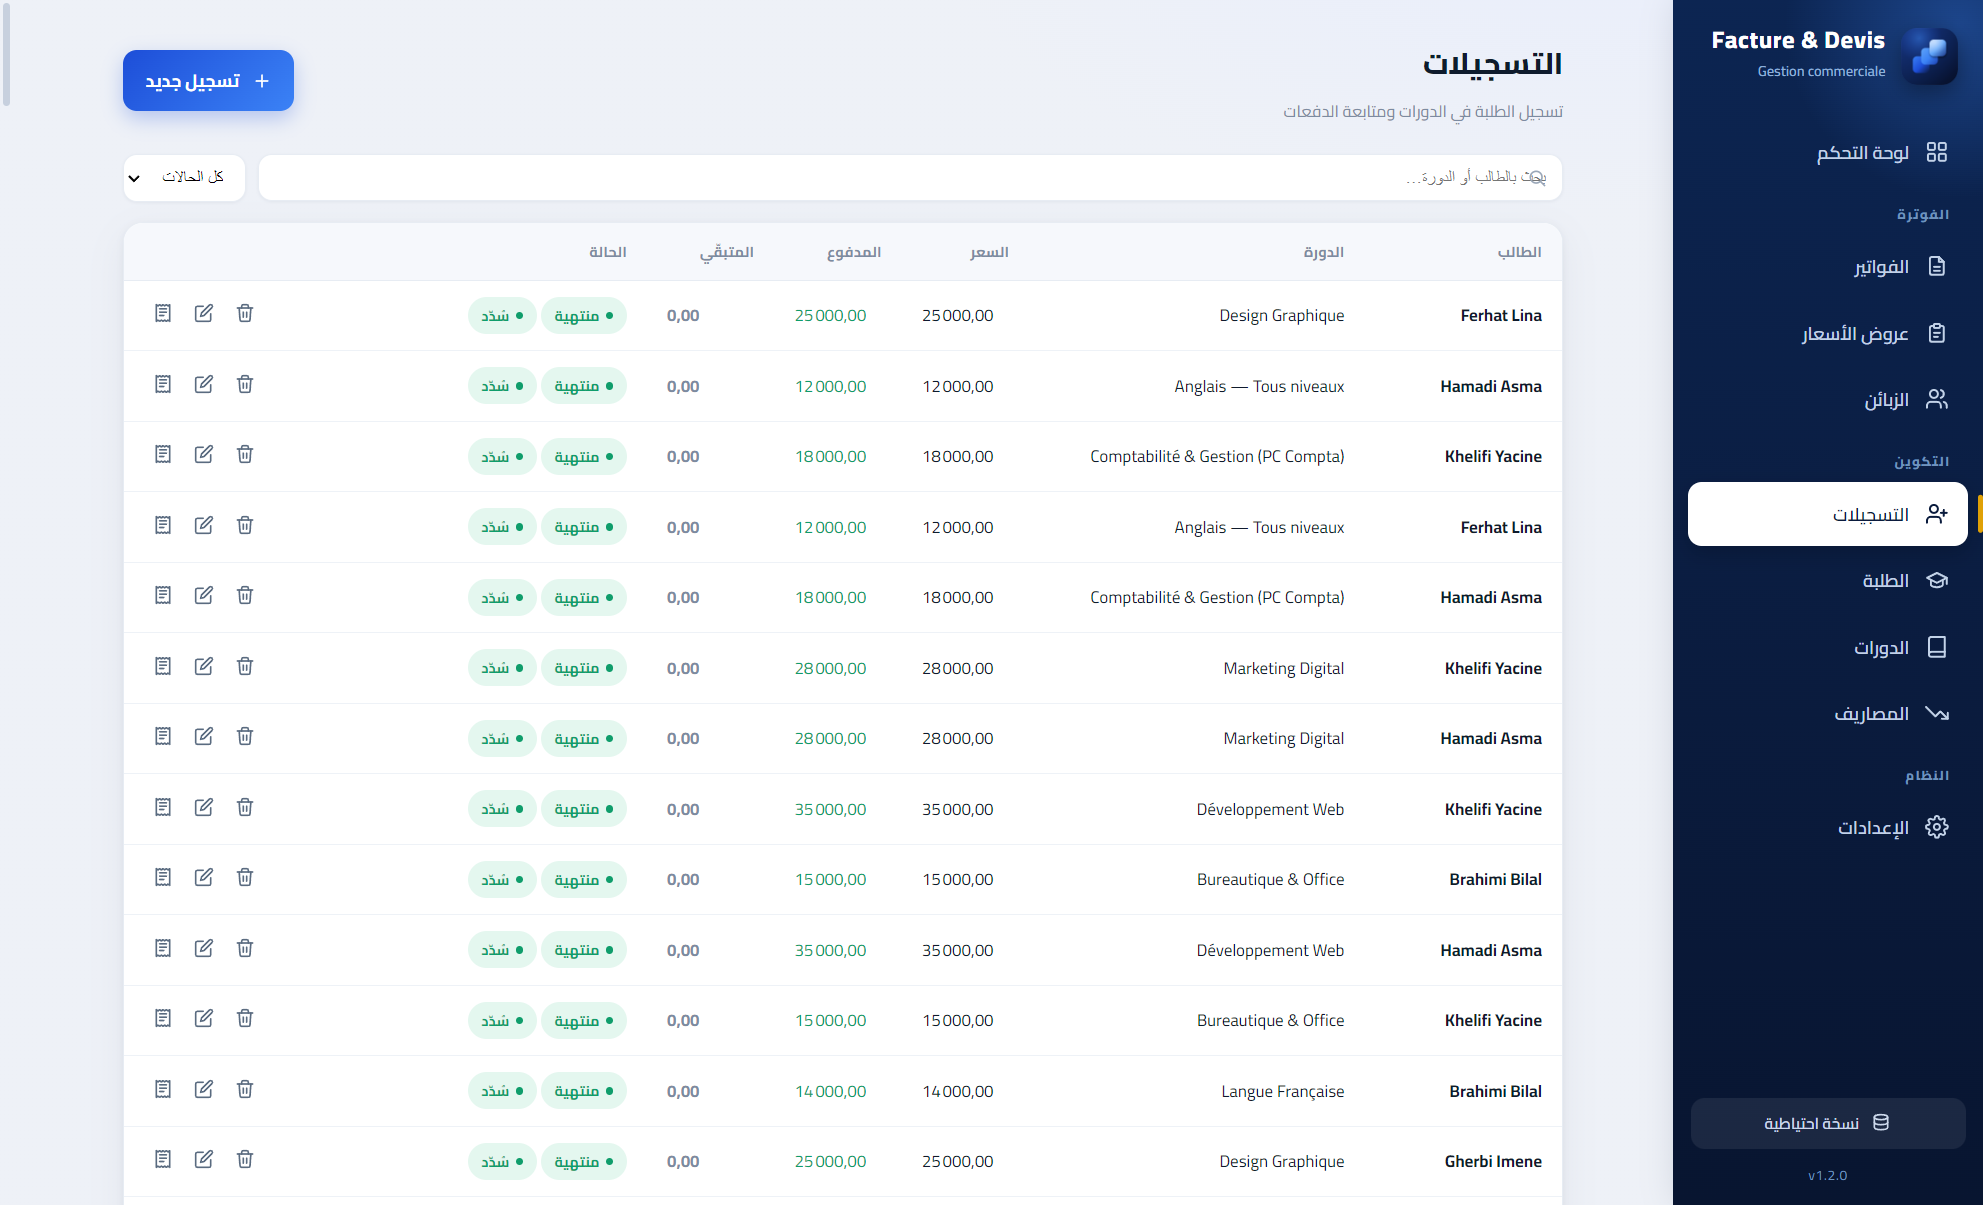Screen dimensions: 1983x1205
Task: Click the نسخة احتياطية backup button
Action: tap(1827, 1123)
